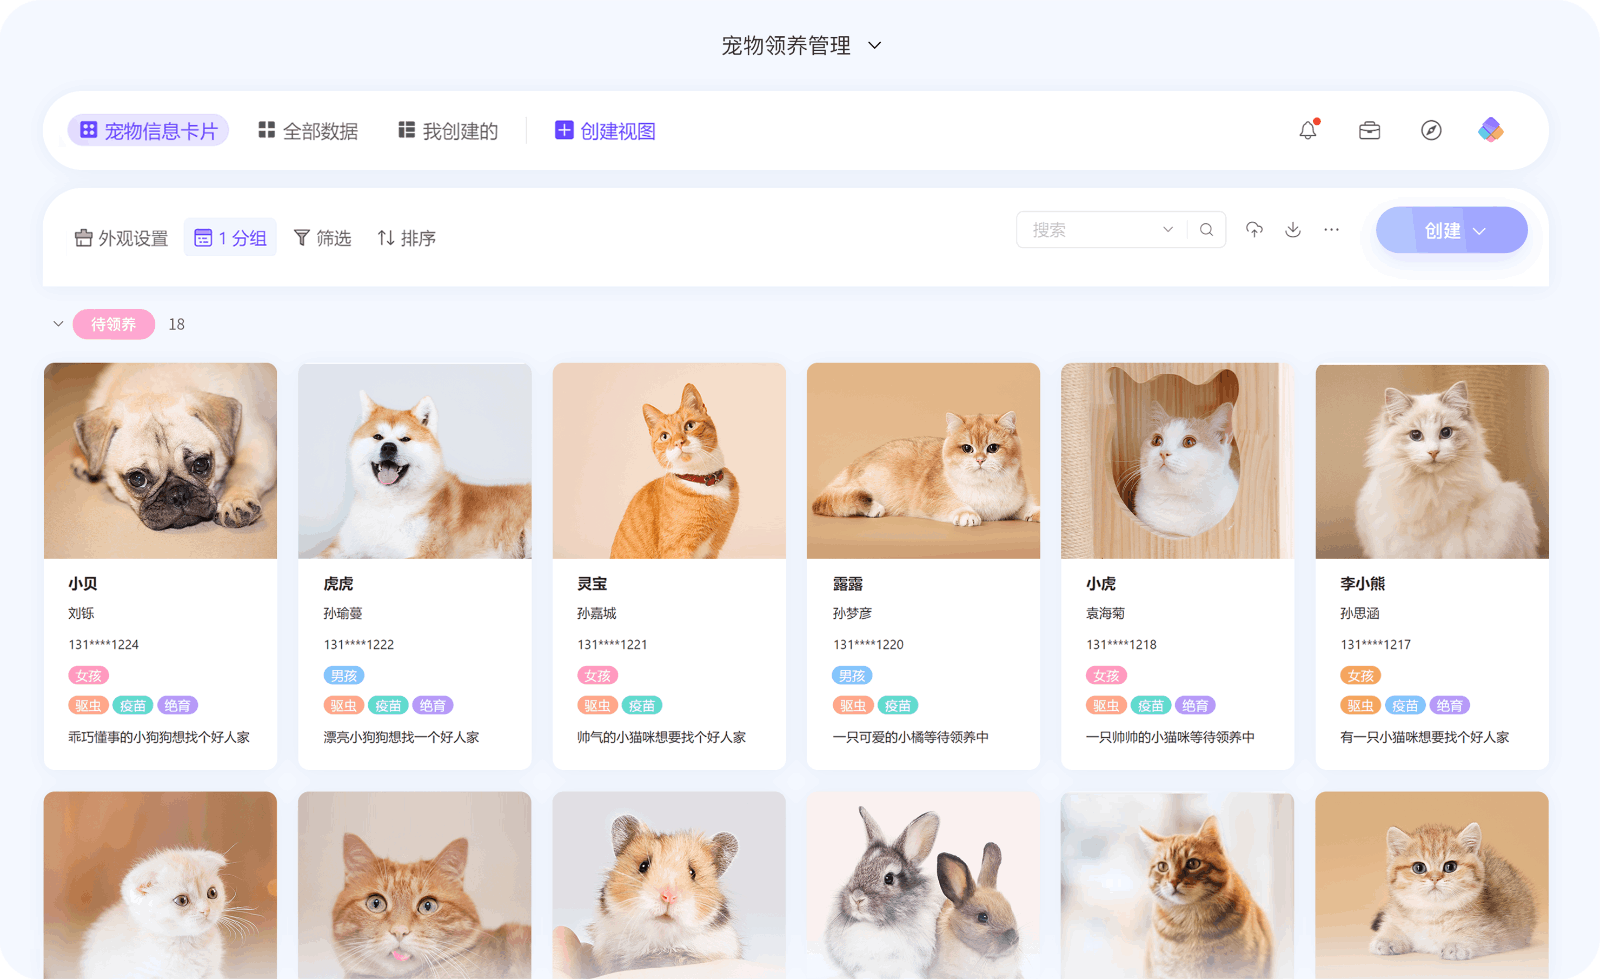Open the 1 分组 grouping option
1600x979 pixels.
(x=230, y=238)
